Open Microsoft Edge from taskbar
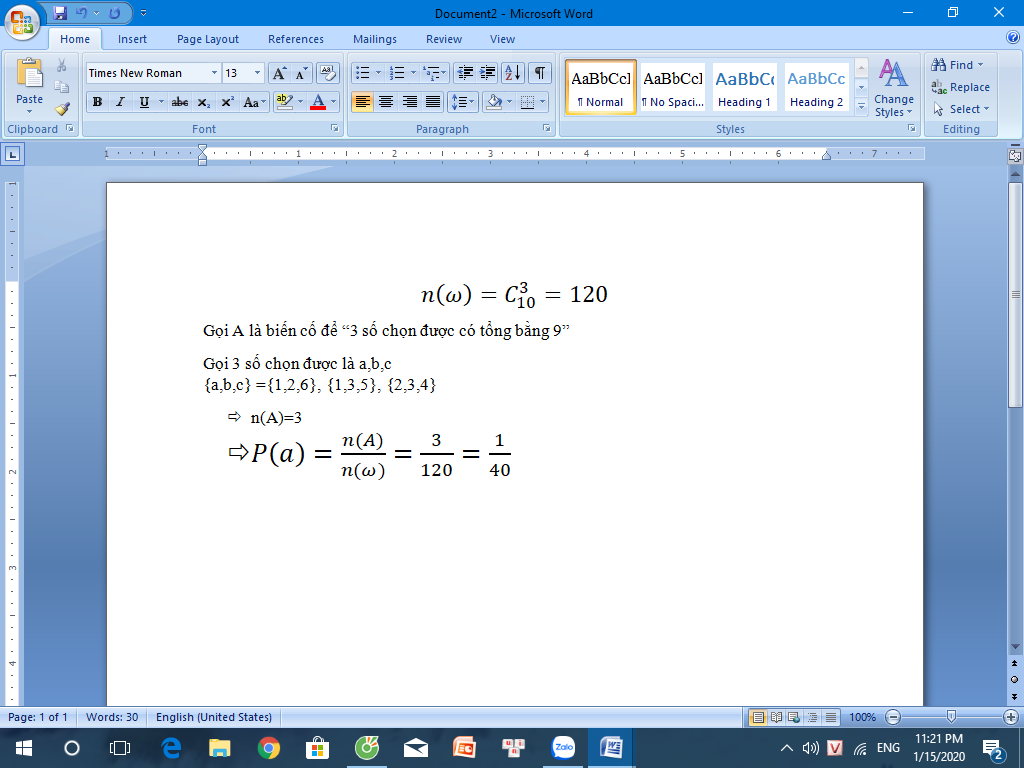Viewport: 1024px width, 768px height. tap(171, 748)
